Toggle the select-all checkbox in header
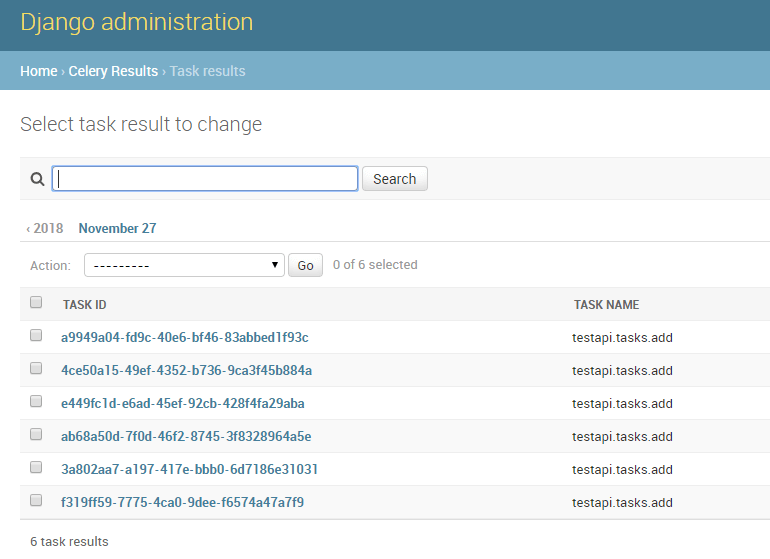This screenshot has height=559, width=770. (36, 302)
